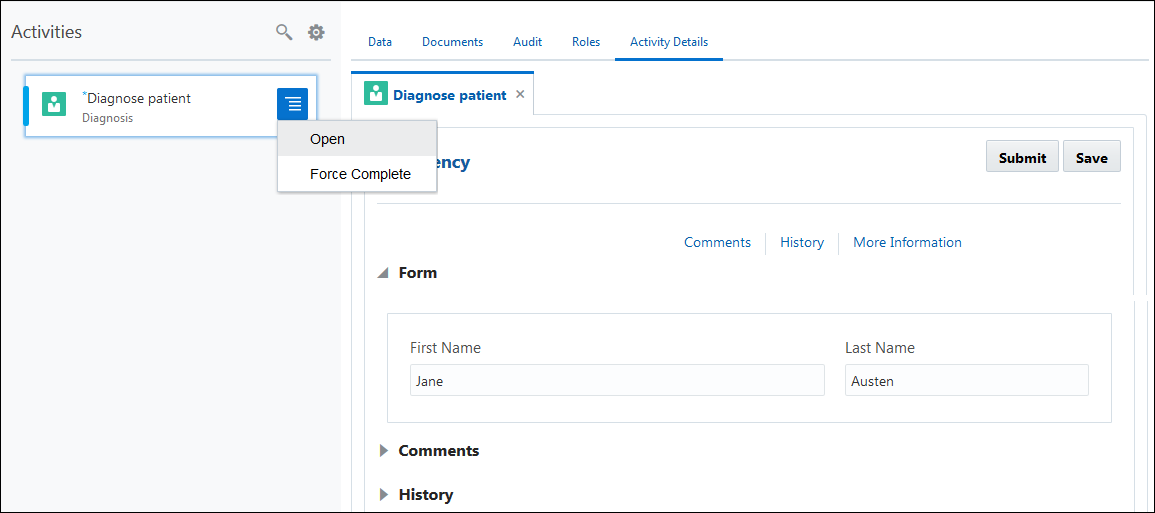This screenshot has width=1155, height=513.
Task: Click the Last Name text field
Action: pyautogui.click(x=966, y=381)
